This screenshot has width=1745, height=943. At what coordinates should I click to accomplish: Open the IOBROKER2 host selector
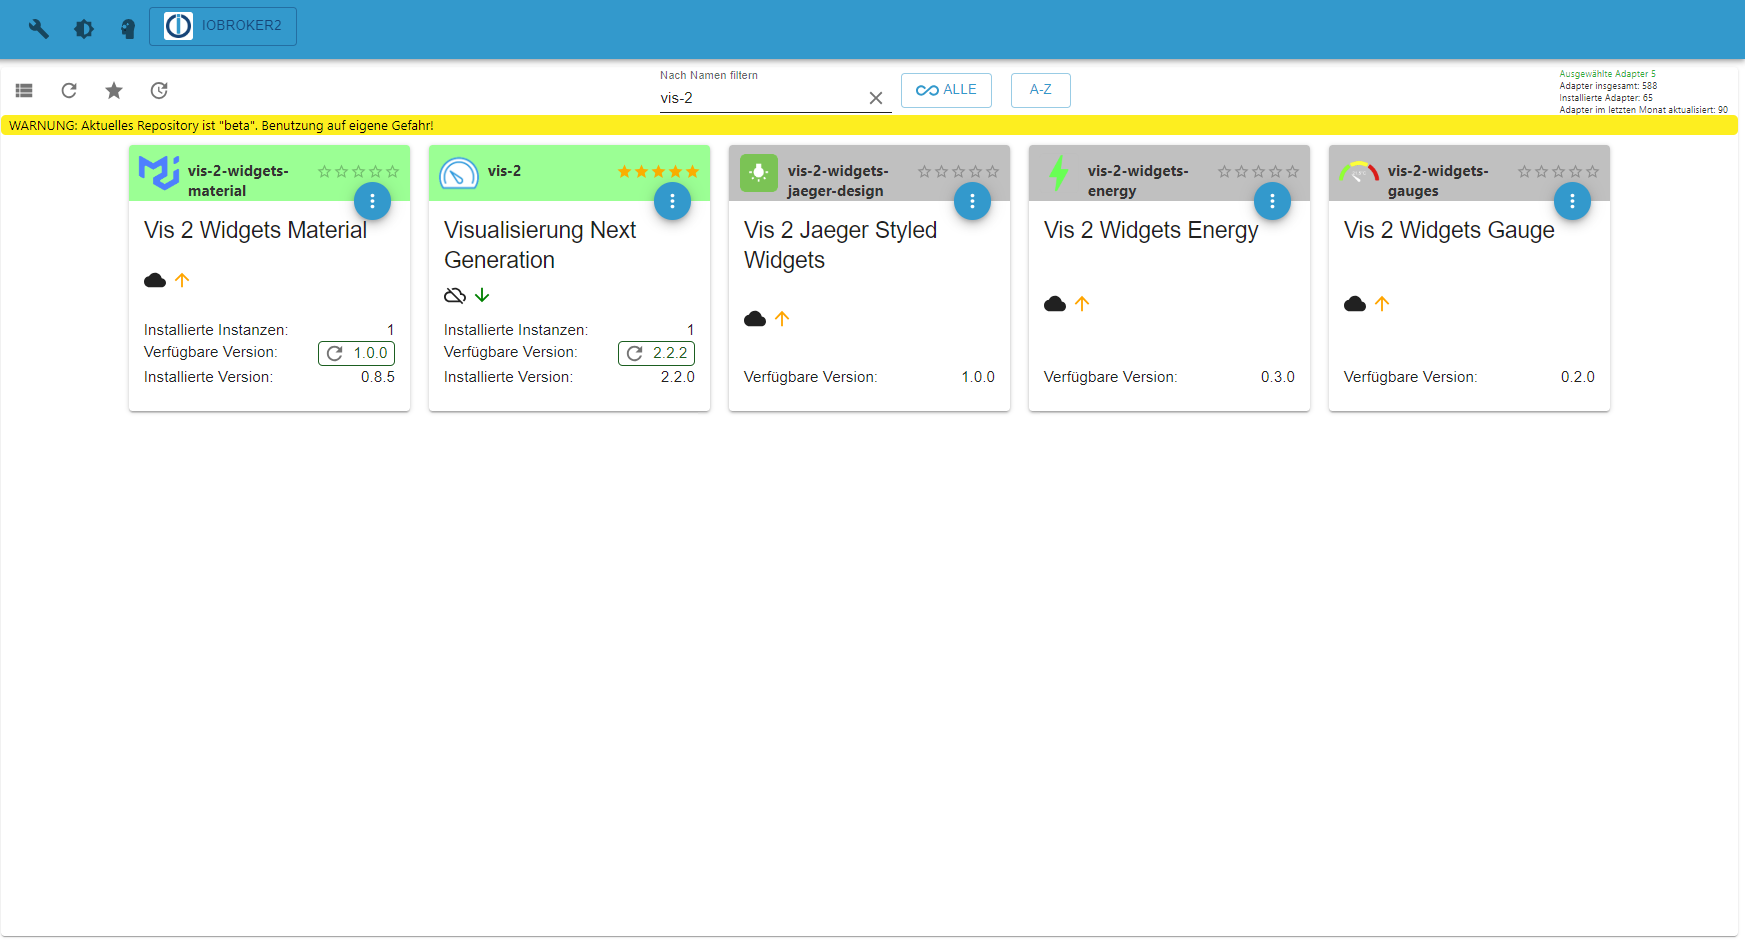[x=223, y=26]
